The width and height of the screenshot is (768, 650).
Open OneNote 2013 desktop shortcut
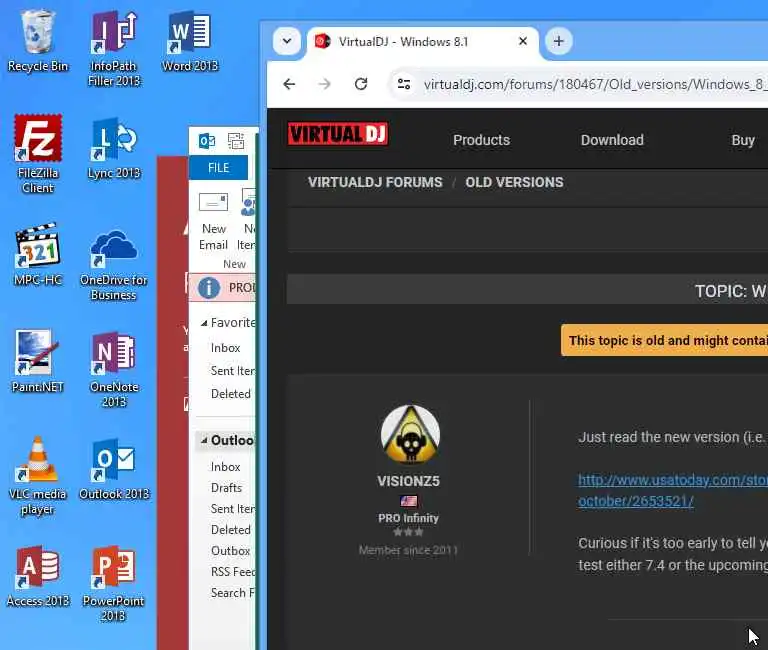click(114, 369)
